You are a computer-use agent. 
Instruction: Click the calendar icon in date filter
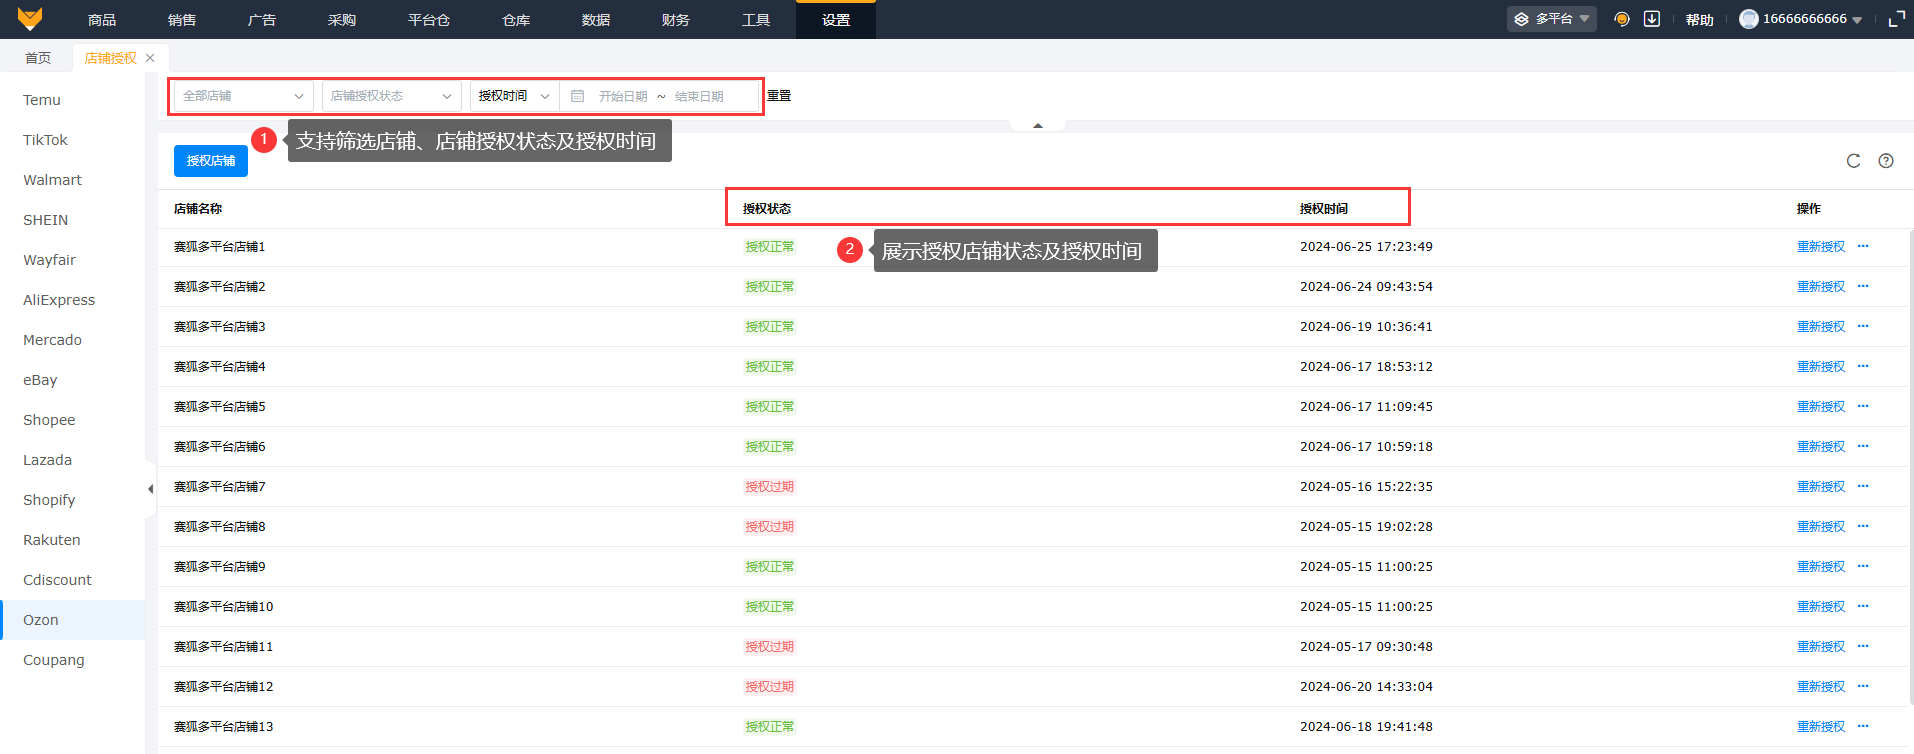point(577,96)
